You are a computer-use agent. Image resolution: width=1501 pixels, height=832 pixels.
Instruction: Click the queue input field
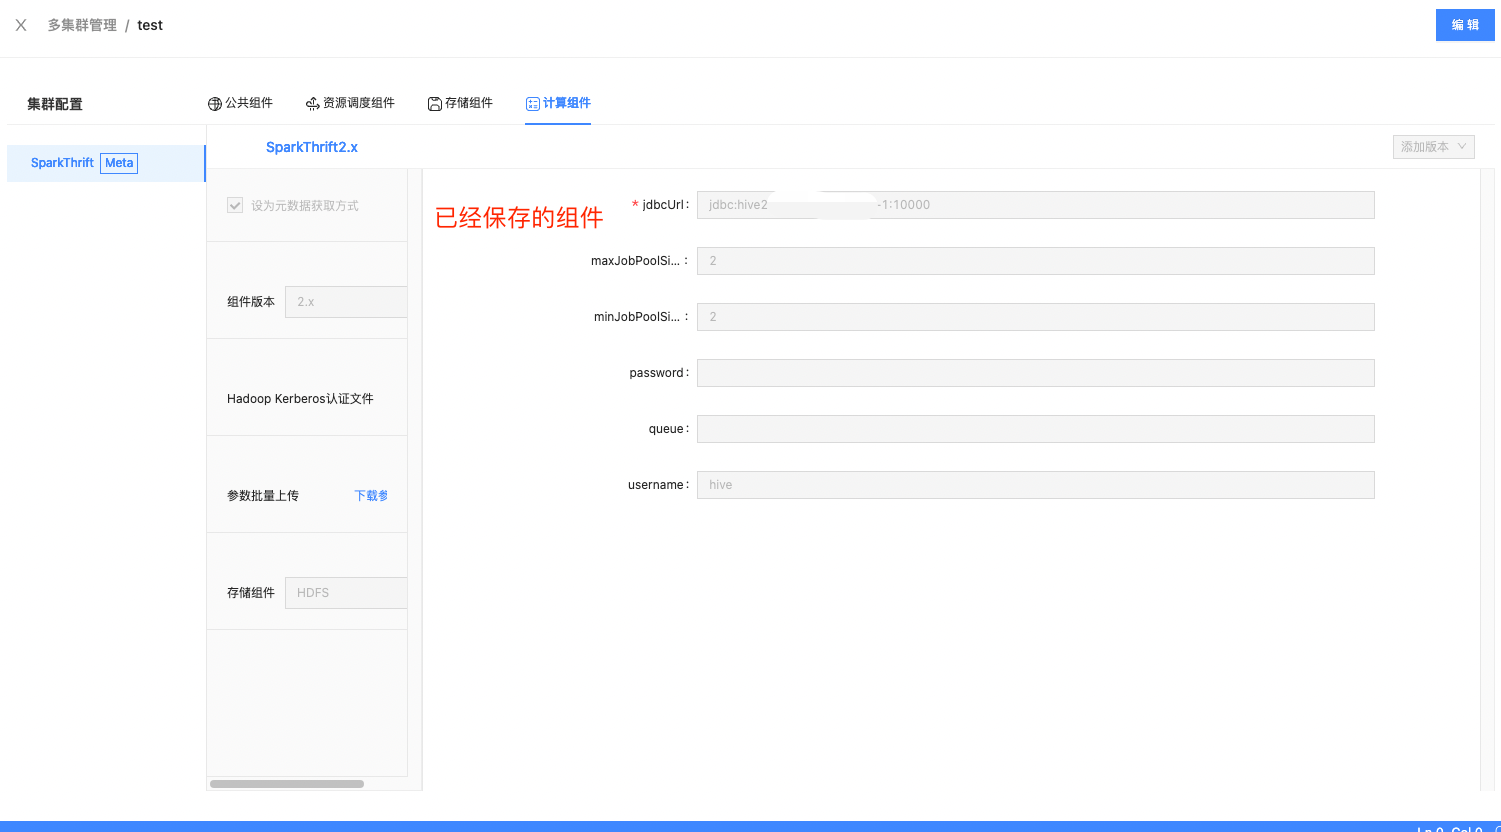click(1035, 429)
